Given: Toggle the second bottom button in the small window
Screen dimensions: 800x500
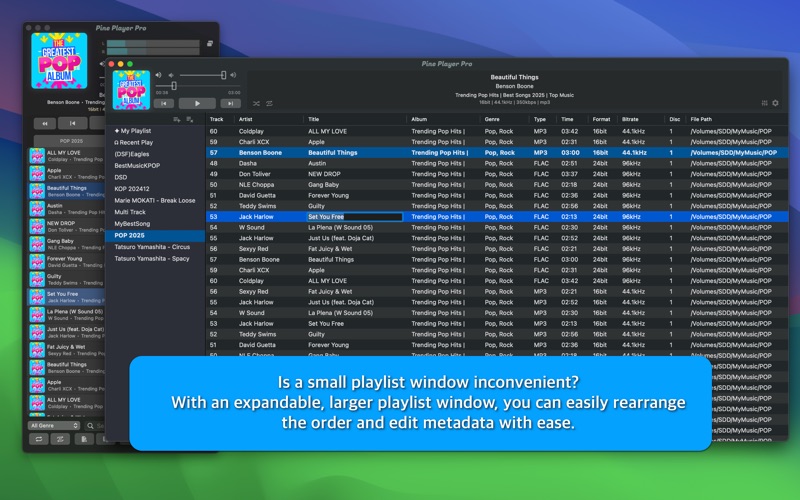Looking at the screenshot, I should point(60,439).
